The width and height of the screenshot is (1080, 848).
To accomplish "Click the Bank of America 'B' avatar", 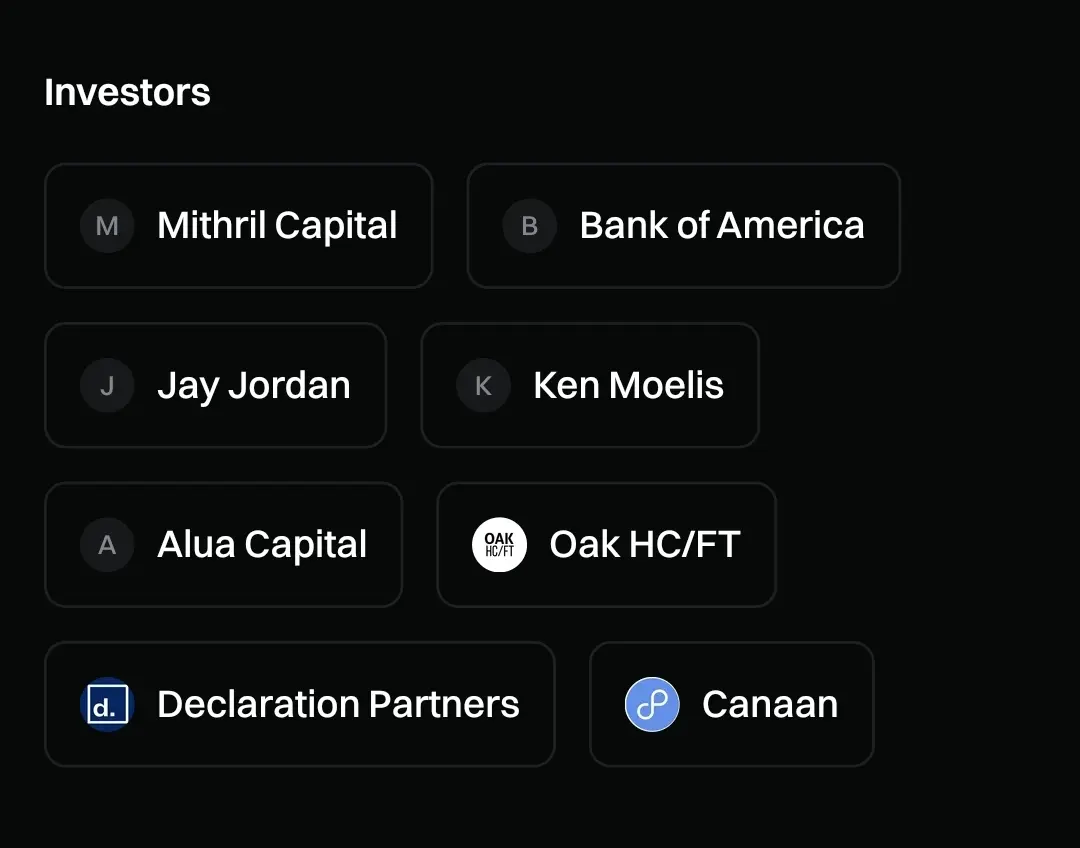I will point(529,226).
